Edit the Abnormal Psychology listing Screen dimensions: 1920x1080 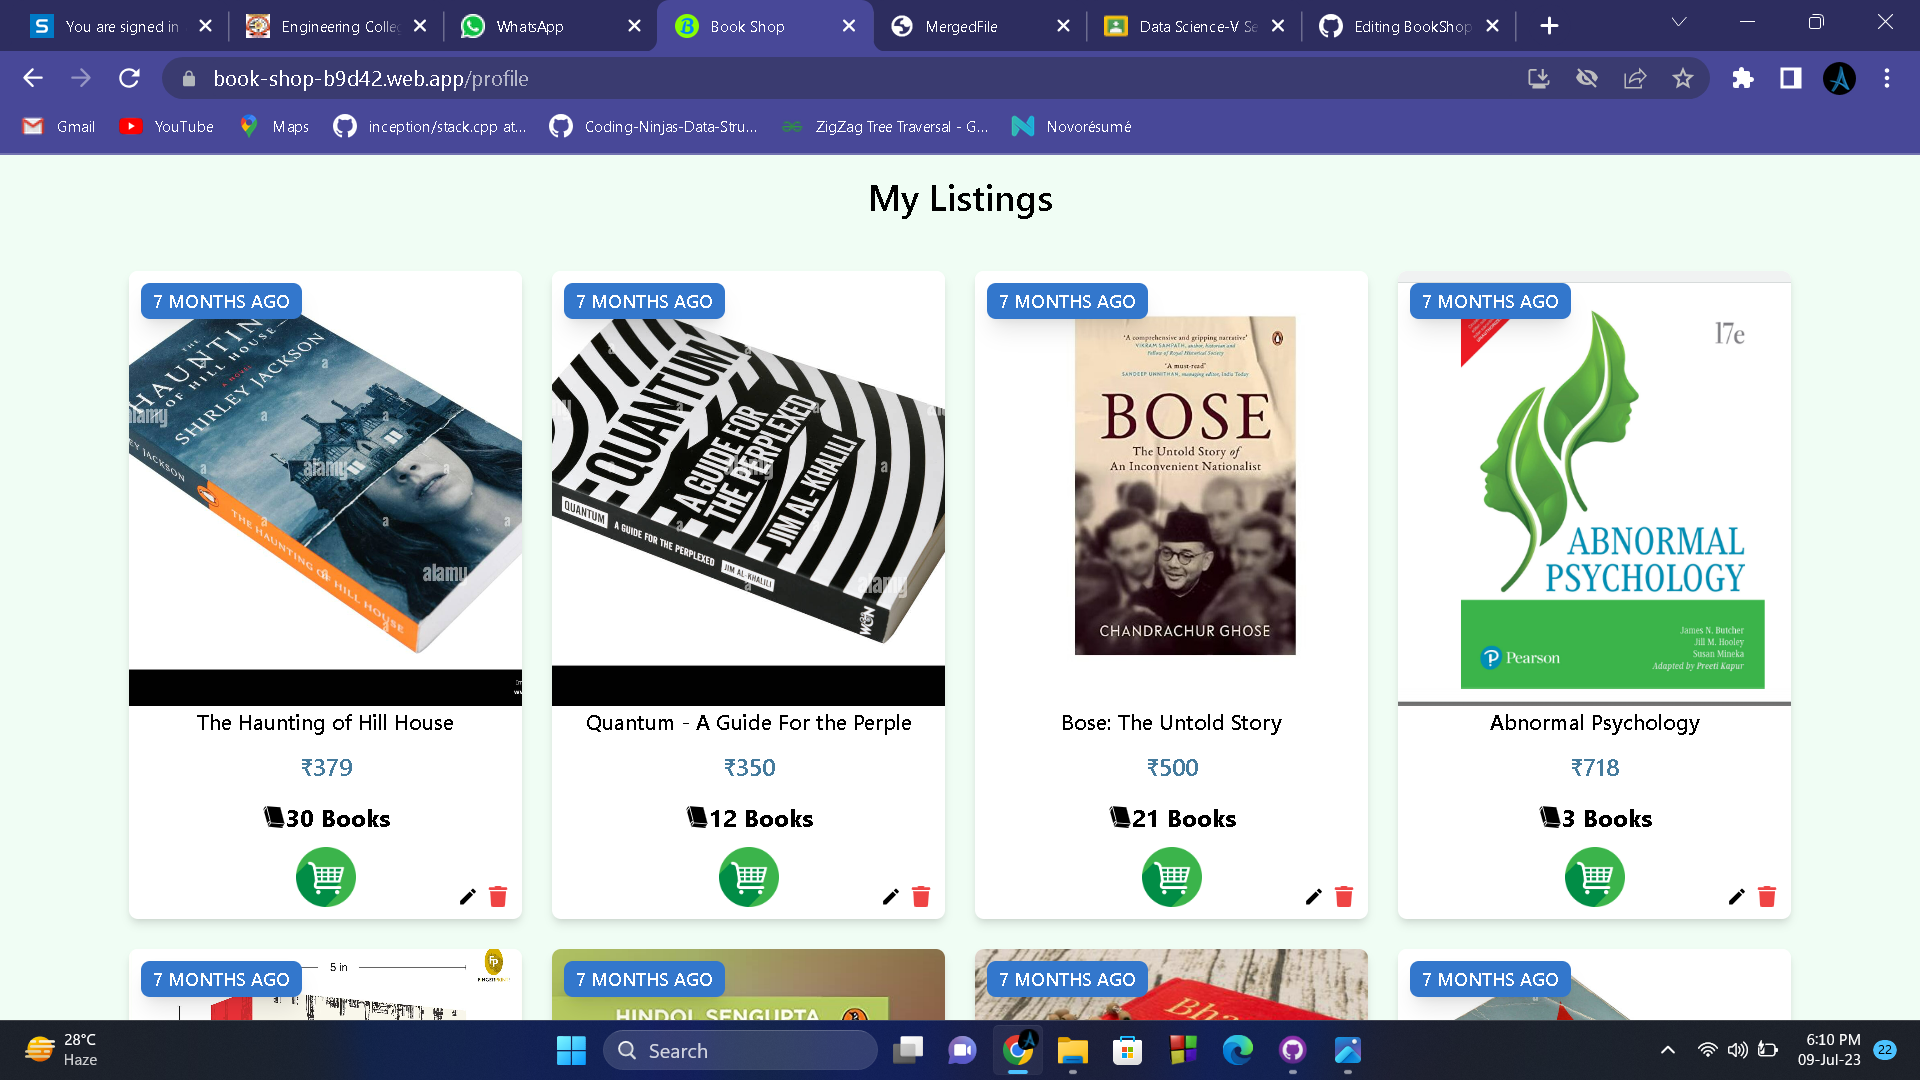coord(1736,897)
